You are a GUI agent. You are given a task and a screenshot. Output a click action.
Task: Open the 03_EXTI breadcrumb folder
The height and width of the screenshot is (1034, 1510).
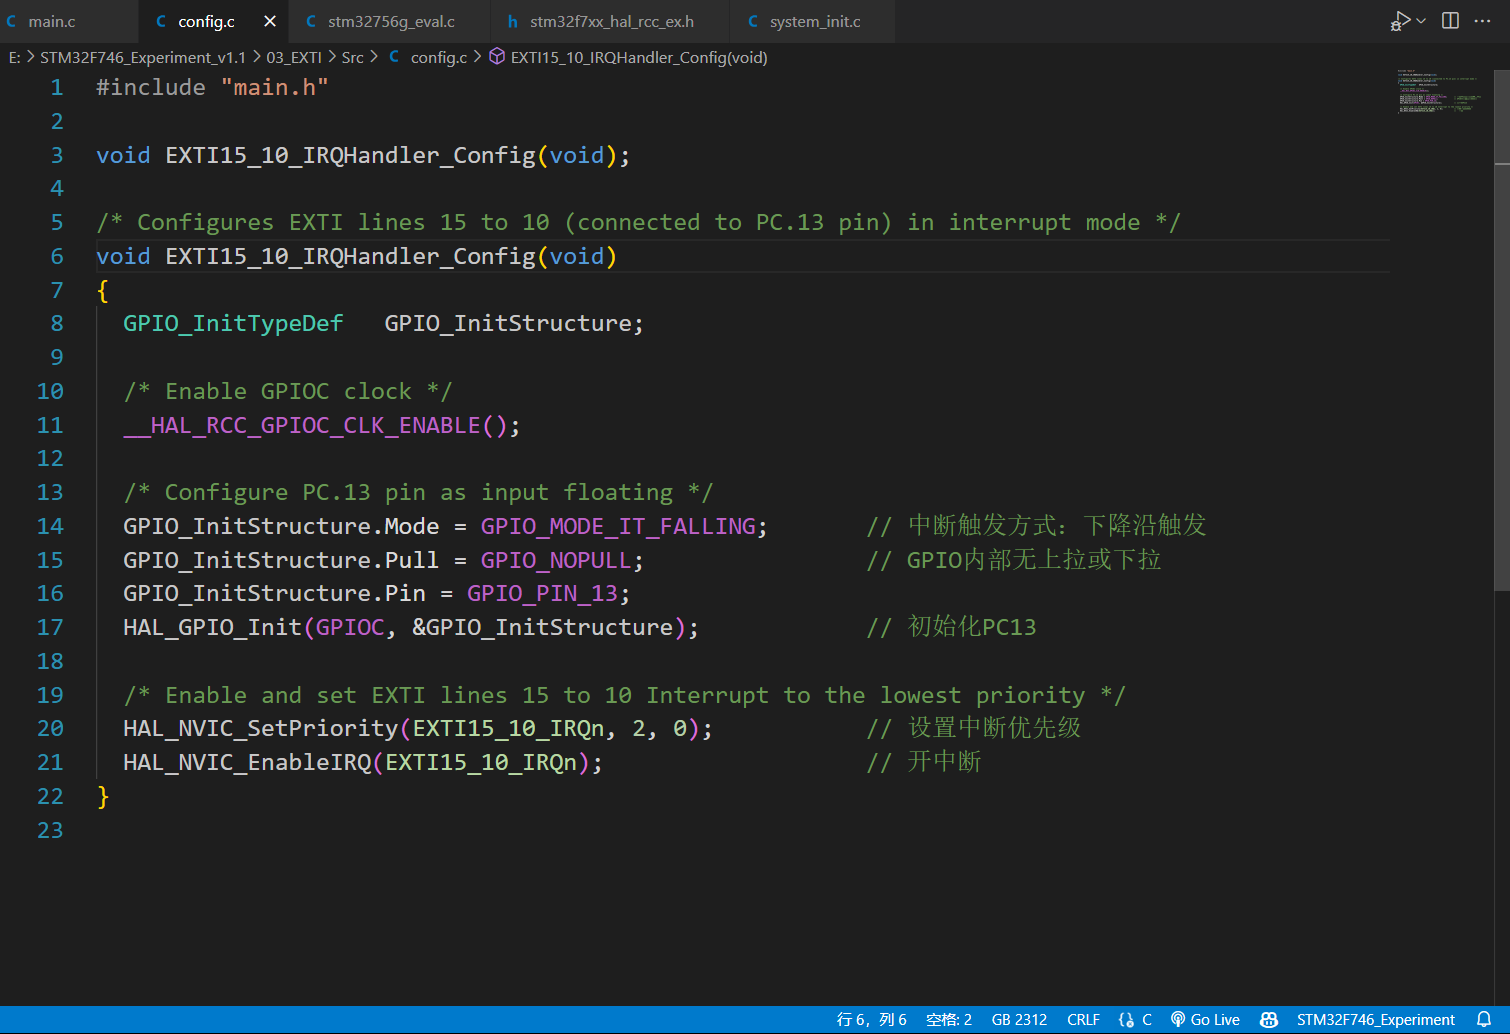point(294,58)
